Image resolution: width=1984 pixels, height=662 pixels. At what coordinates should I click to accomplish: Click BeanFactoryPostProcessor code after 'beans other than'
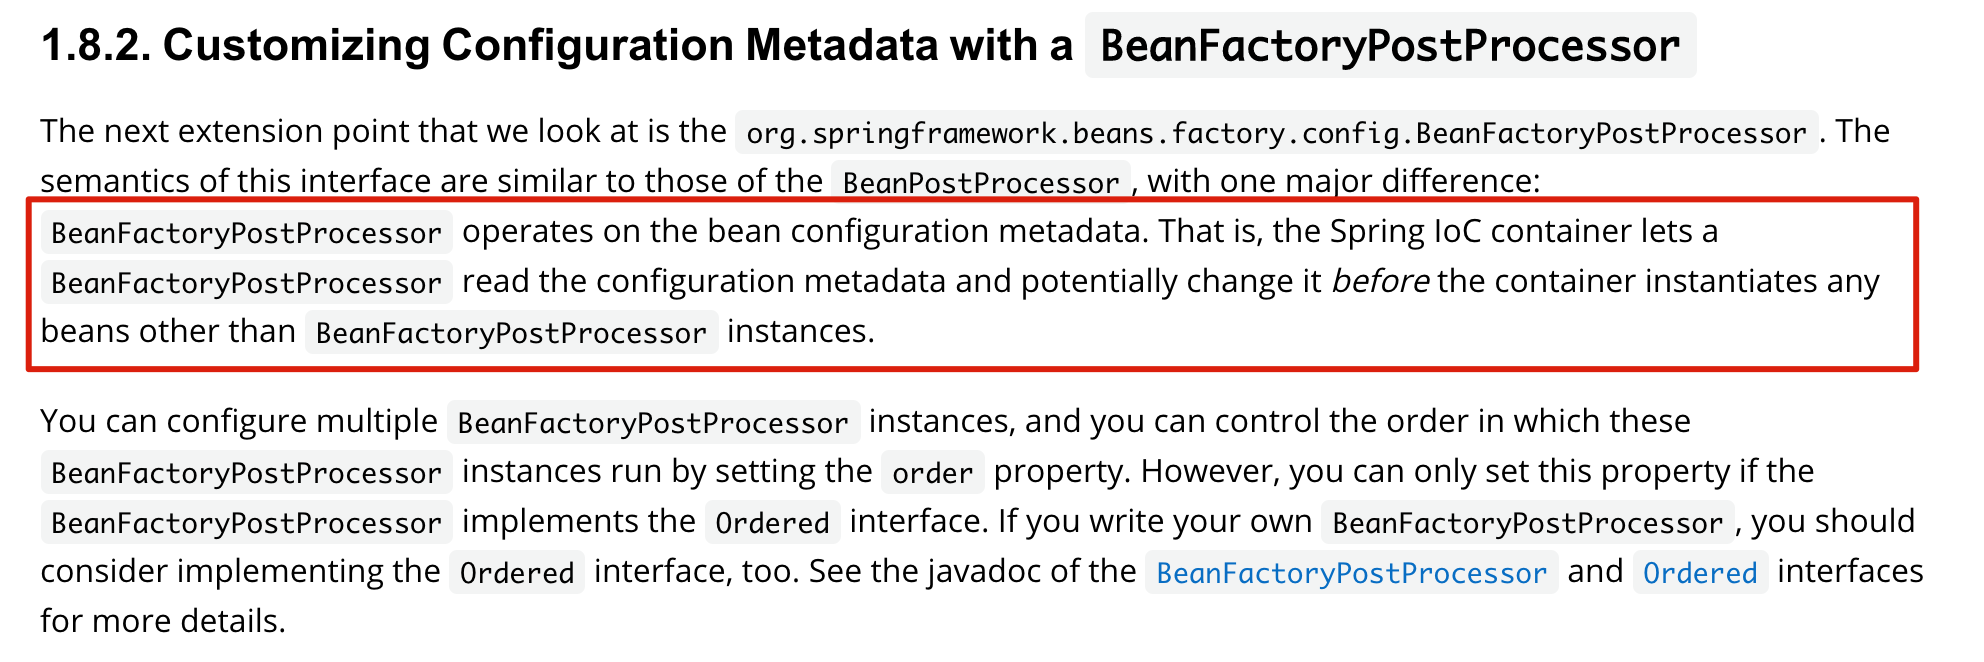click(x=511, y=333)
